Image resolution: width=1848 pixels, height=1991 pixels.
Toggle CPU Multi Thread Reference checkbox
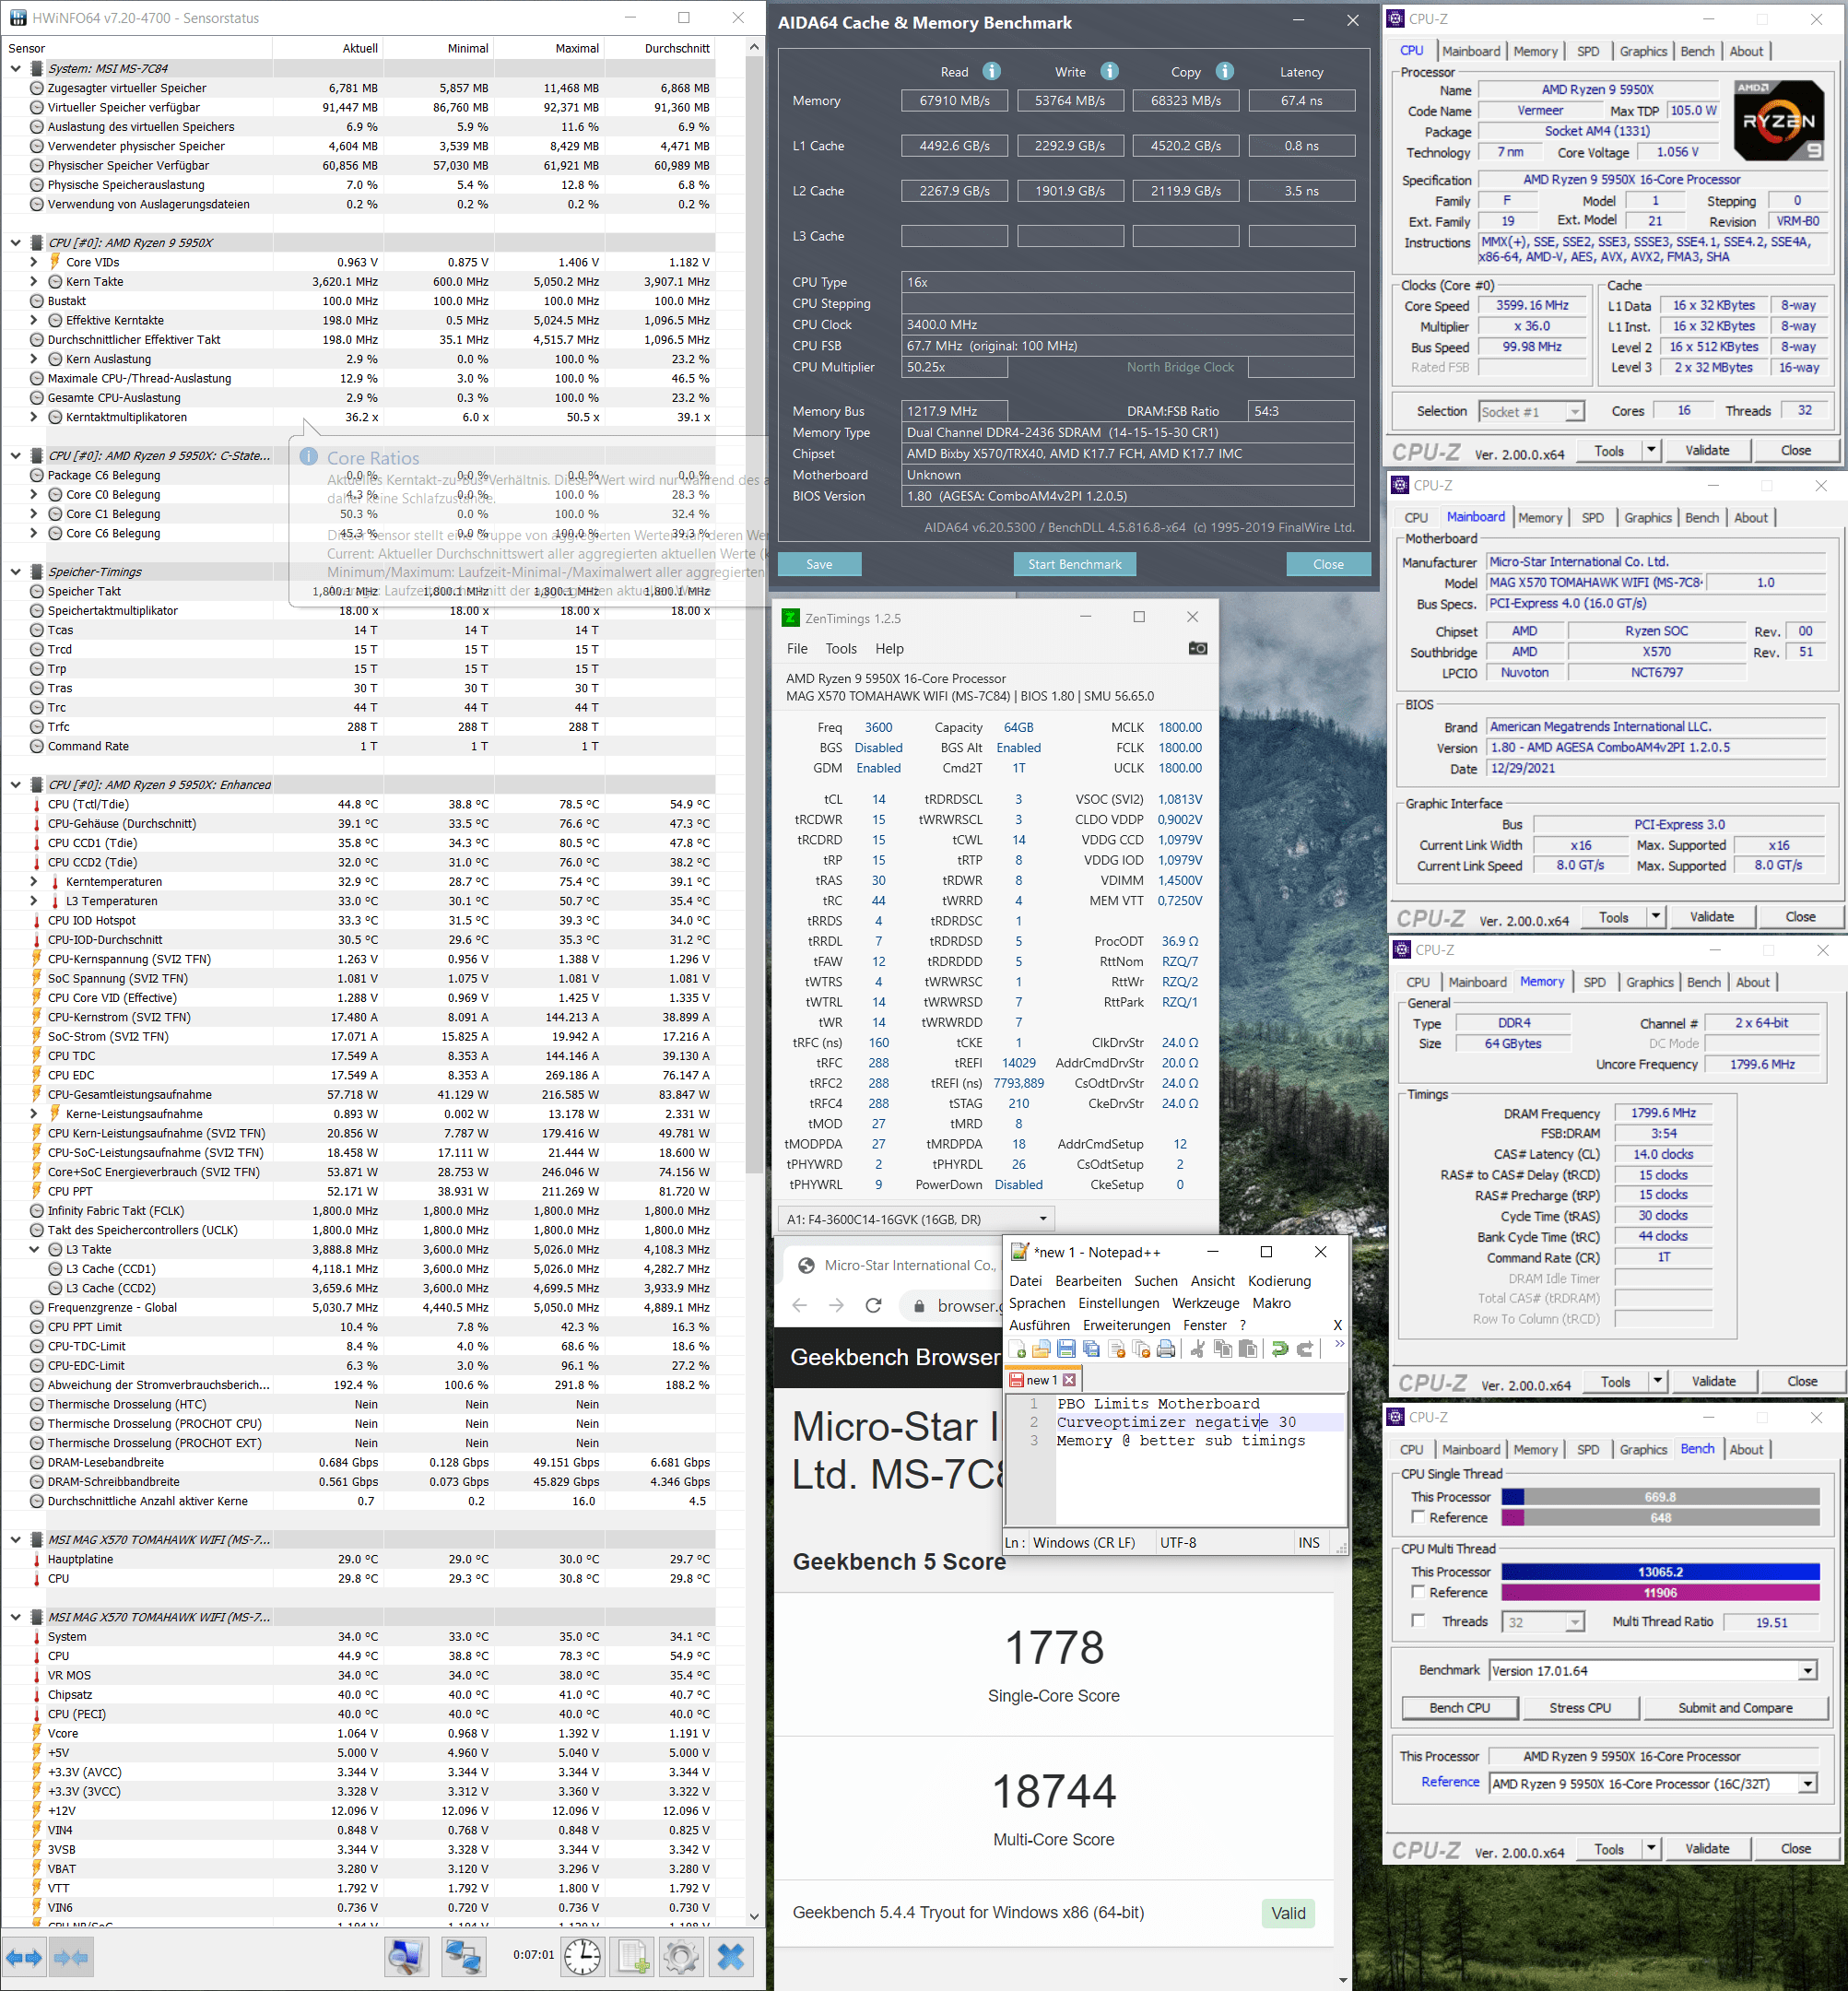[1418, 1592]
